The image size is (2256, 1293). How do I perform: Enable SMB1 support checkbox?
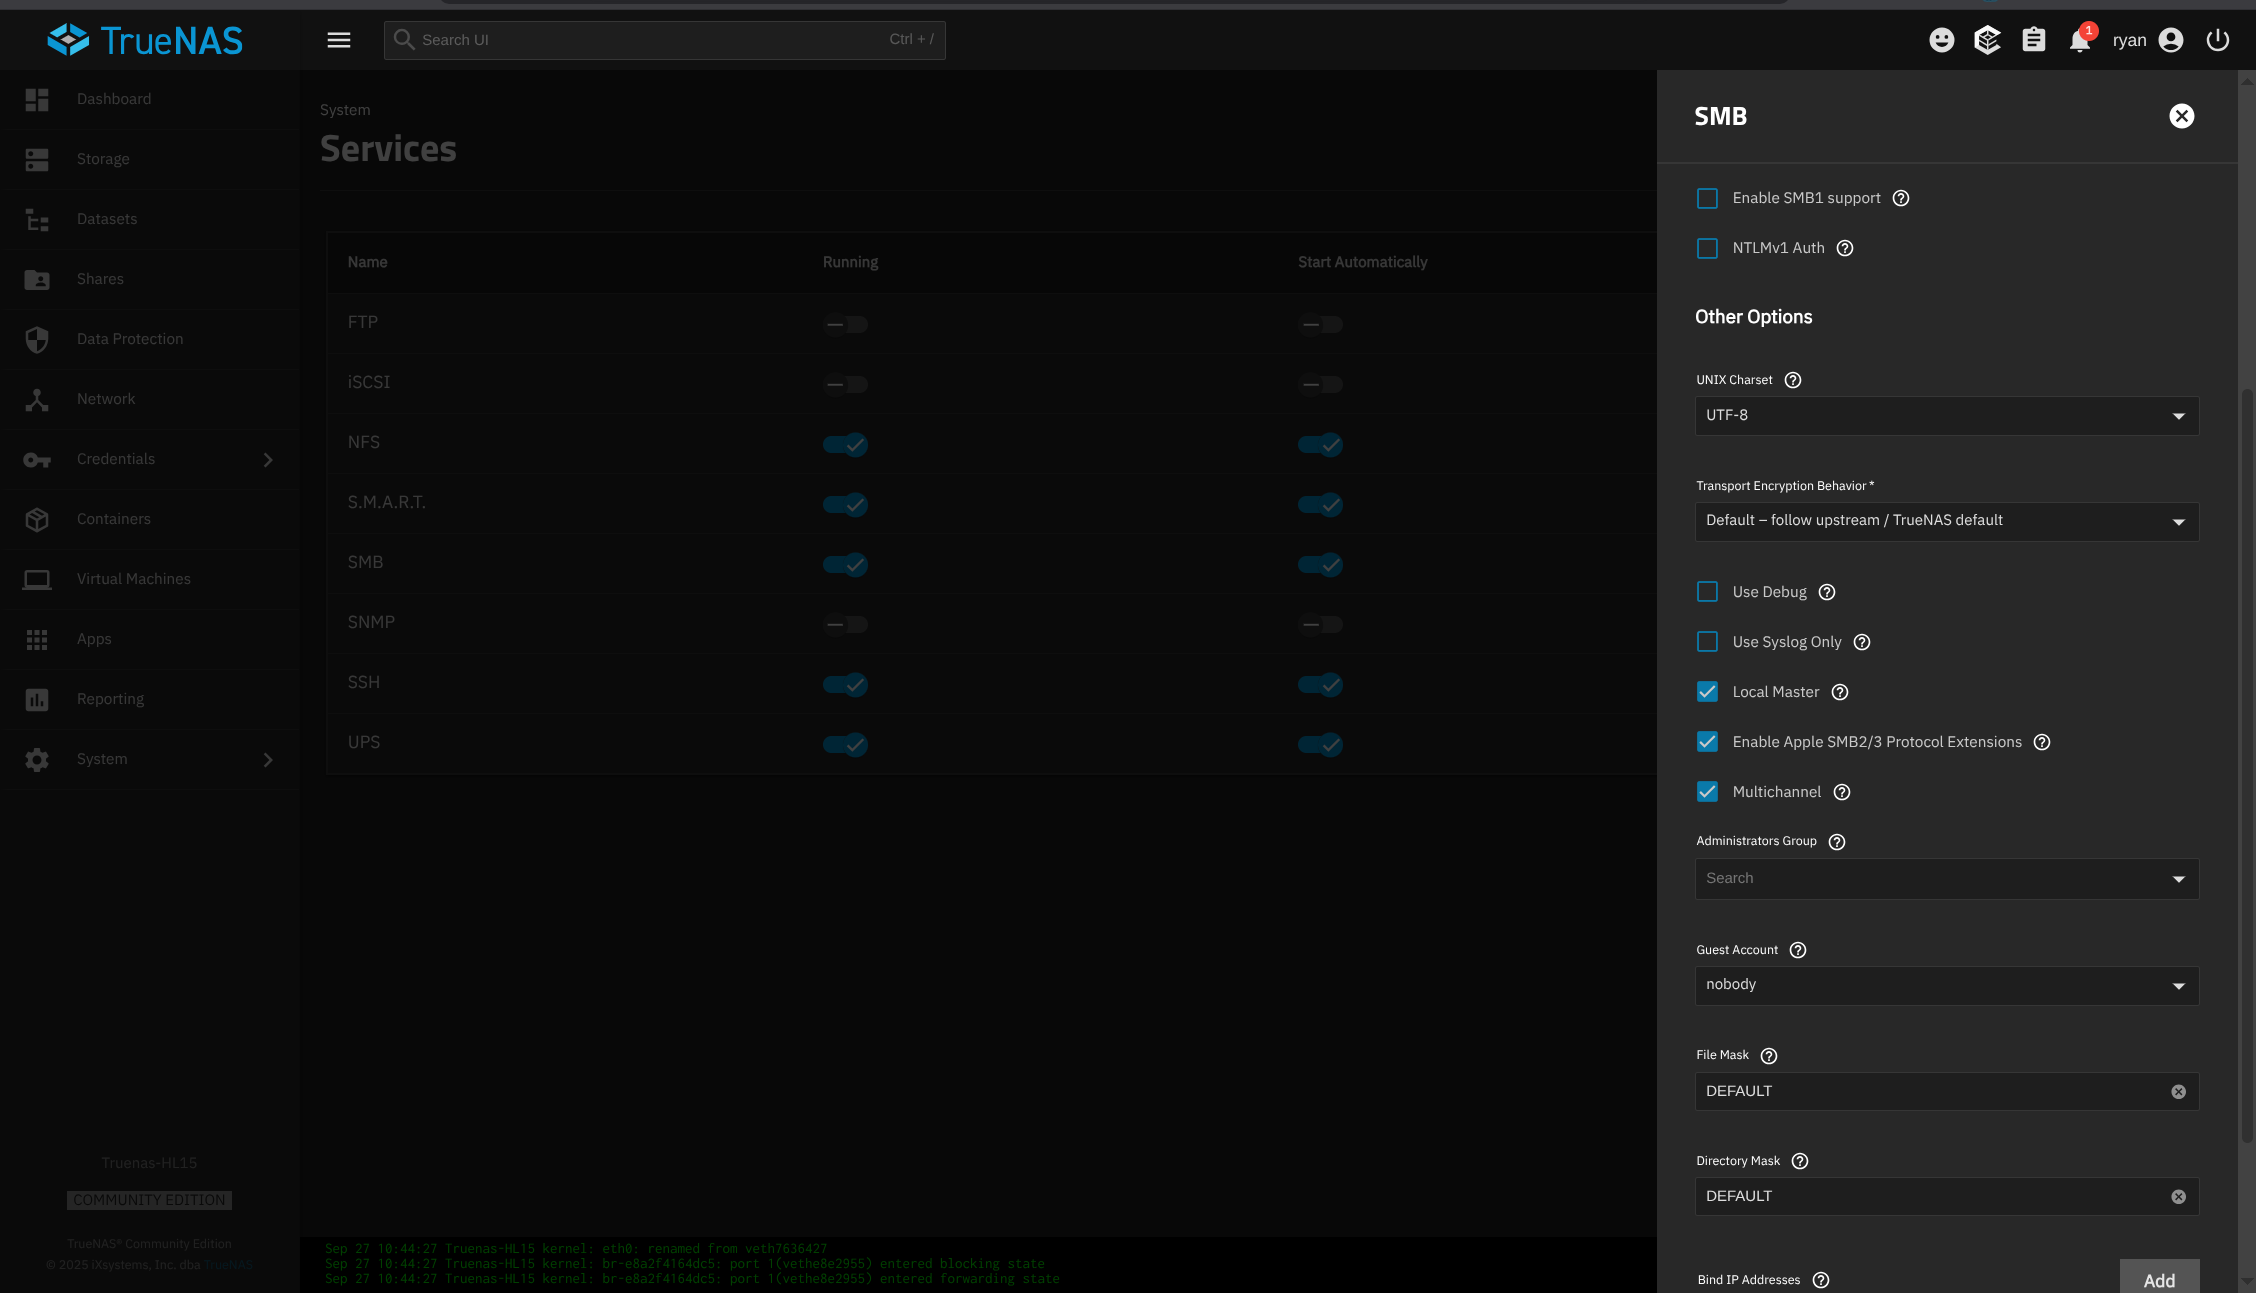coord(1707,198)
